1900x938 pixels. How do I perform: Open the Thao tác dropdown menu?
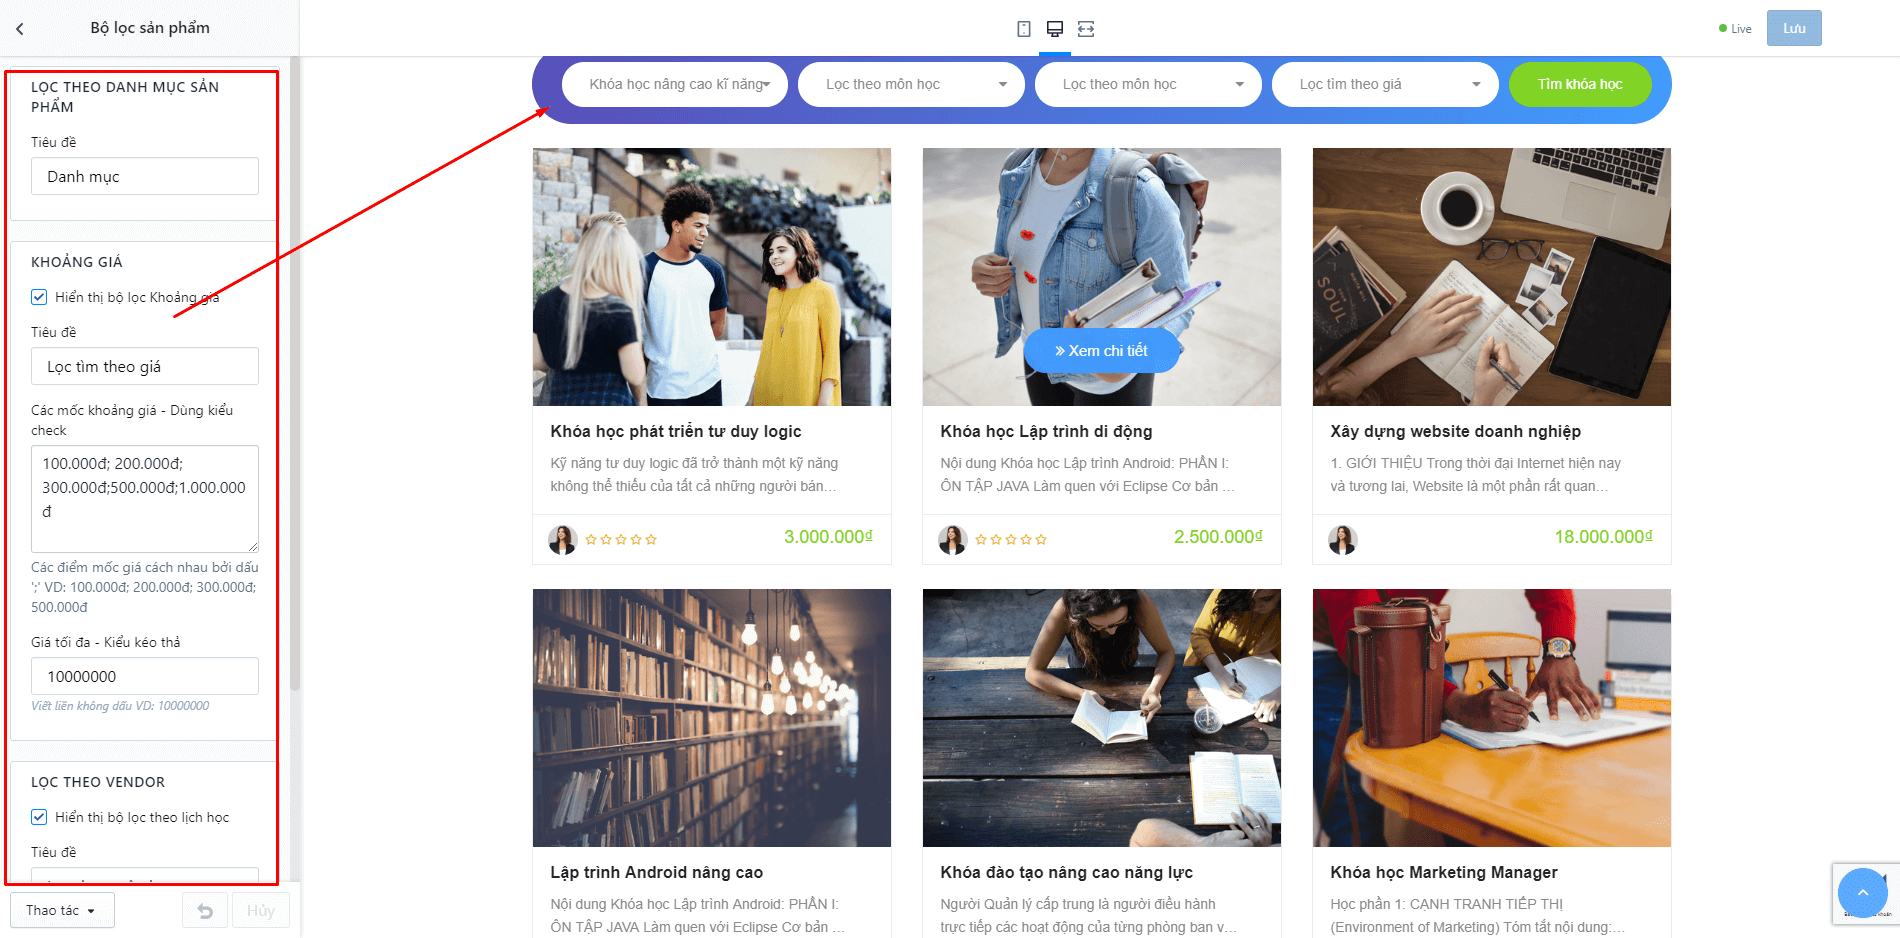[x=62, y=910]
